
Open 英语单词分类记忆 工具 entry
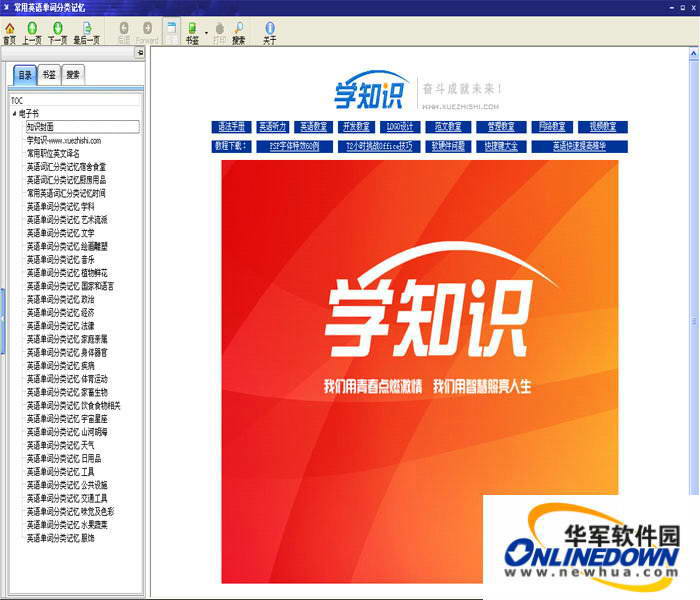click(x=60, y=472)
